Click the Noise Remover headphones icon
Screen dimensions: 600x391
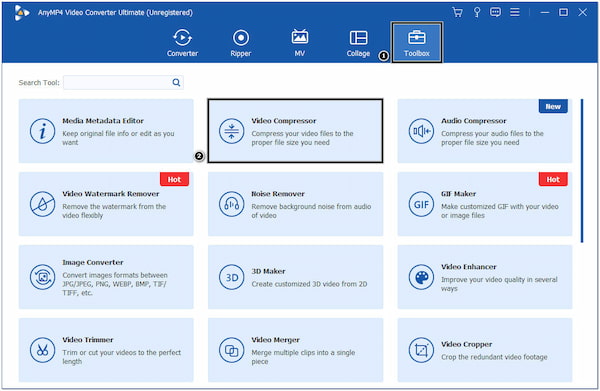pos(232,204)
